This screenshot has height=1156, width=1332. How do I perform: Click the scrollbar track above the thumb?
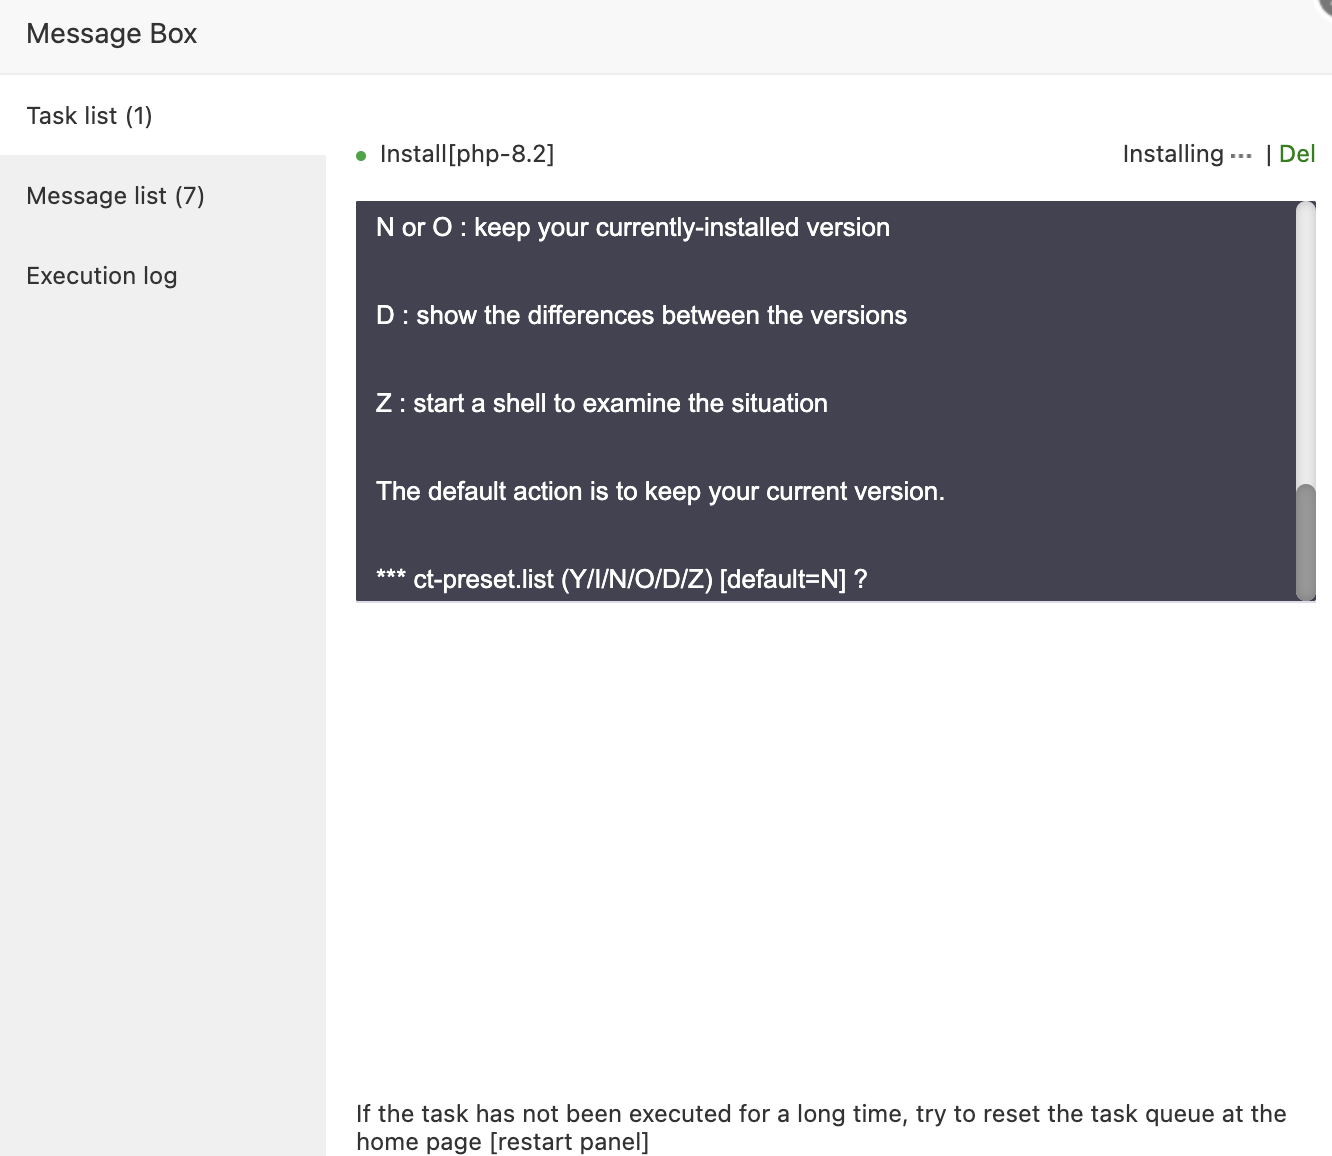1305,340
